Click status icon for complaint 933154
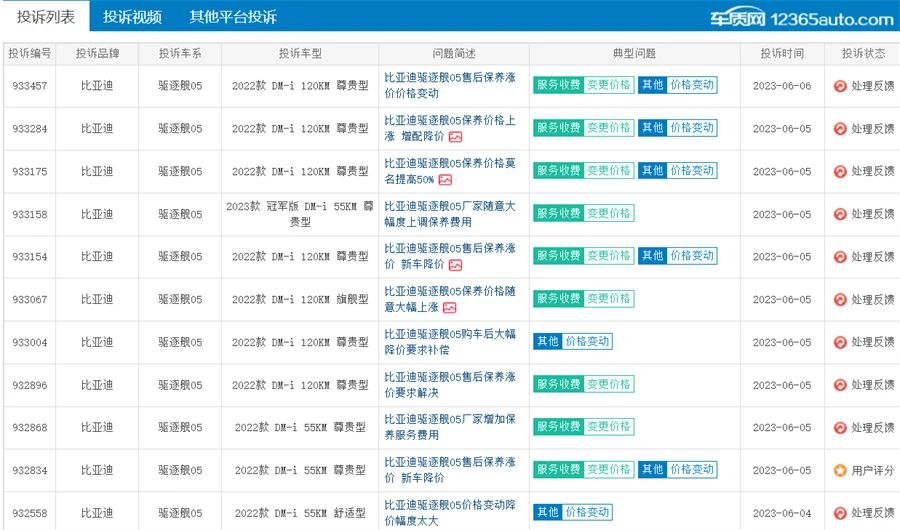This screenshot has height=530, width=900. 840,257
